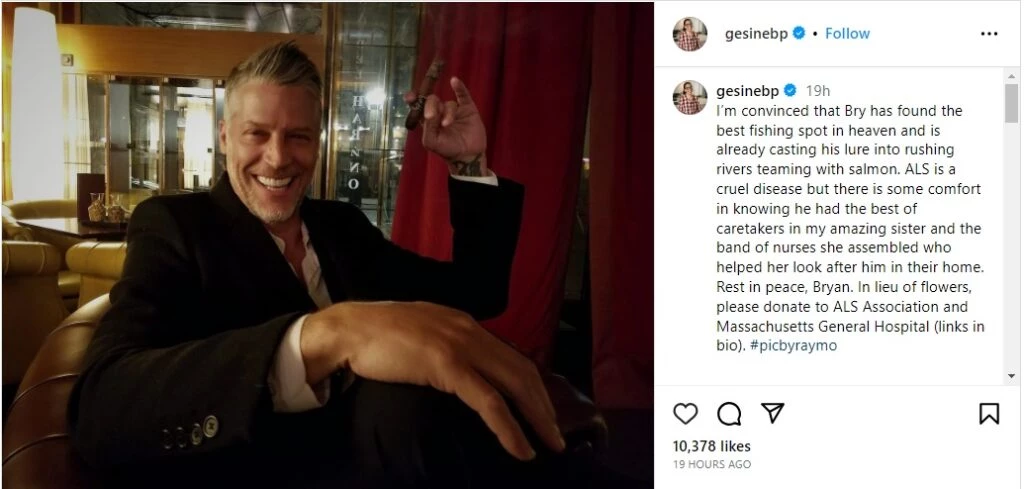The width and height of the screenshot is (1024, 489).
Task: Like the post with the heart icon
Action: [685, 413]
